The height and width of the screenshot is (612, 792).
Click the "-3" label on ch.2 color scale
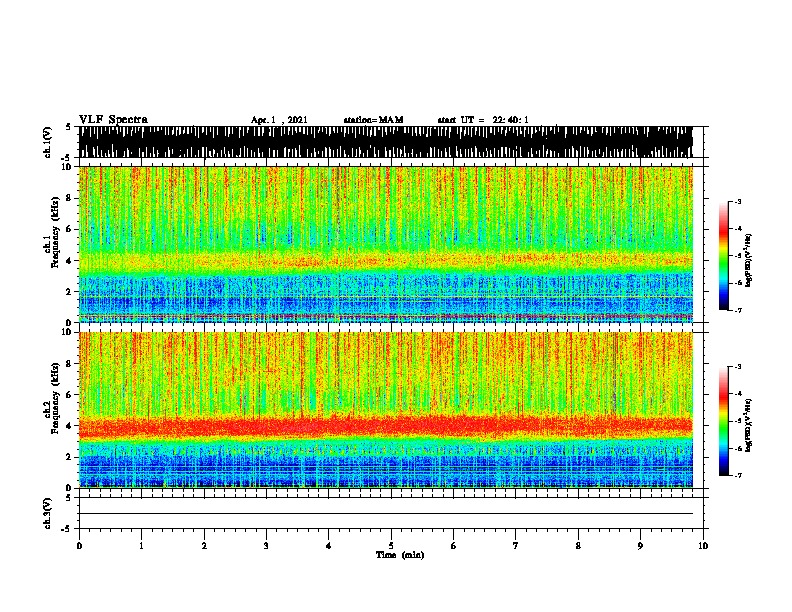coord(738,367)
